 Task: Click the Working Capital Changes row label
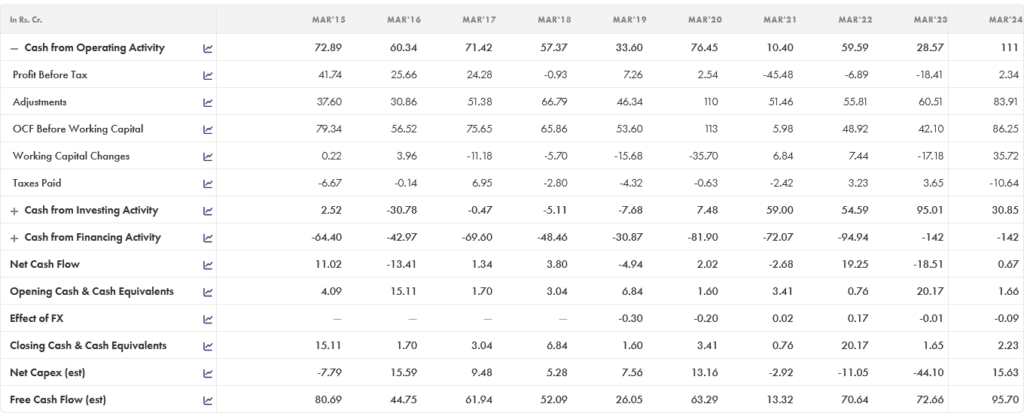[x=71, y=156]
